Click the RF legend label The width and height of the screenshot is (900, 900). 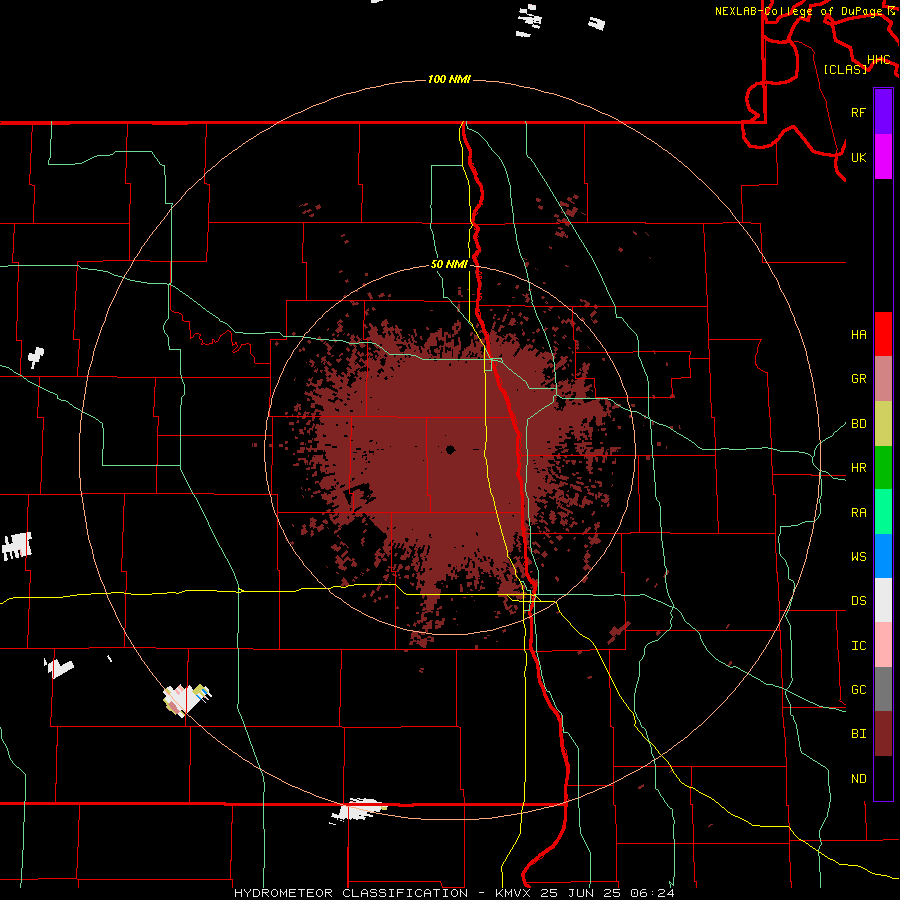(858, 112)
